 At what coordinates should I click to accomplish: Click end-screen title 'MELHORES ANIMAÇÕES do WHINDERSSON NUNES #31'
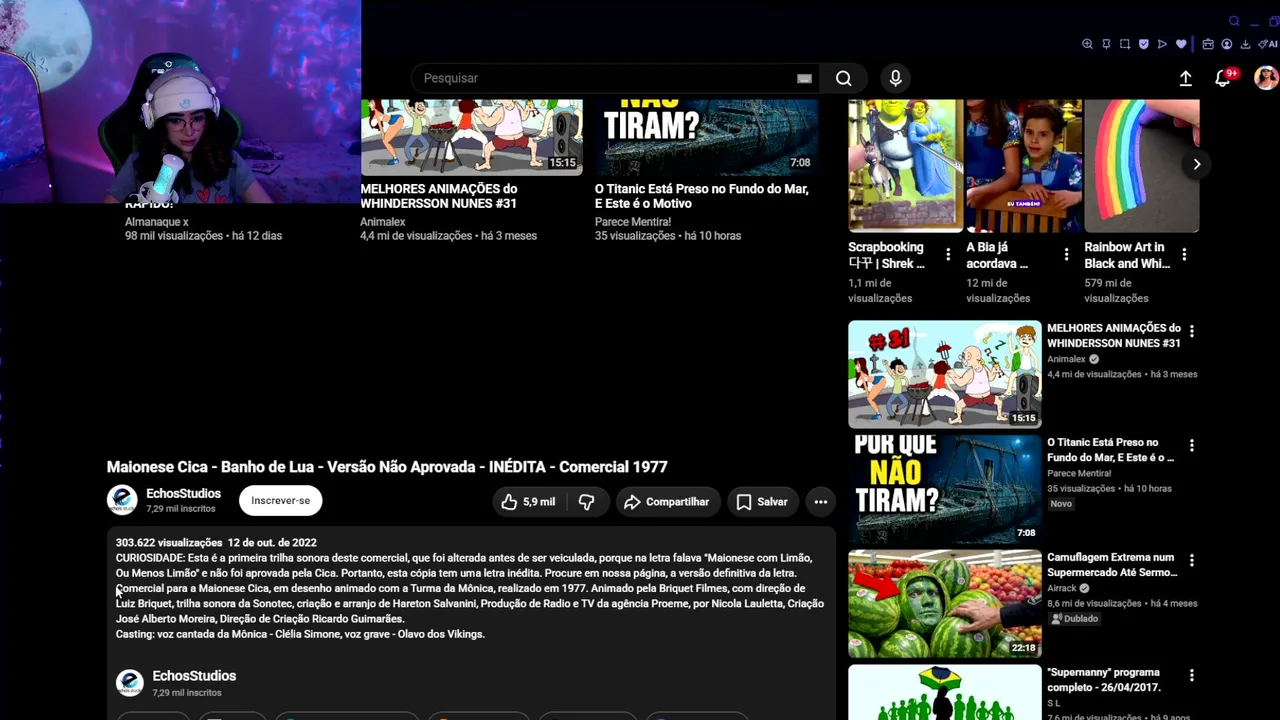439,196
